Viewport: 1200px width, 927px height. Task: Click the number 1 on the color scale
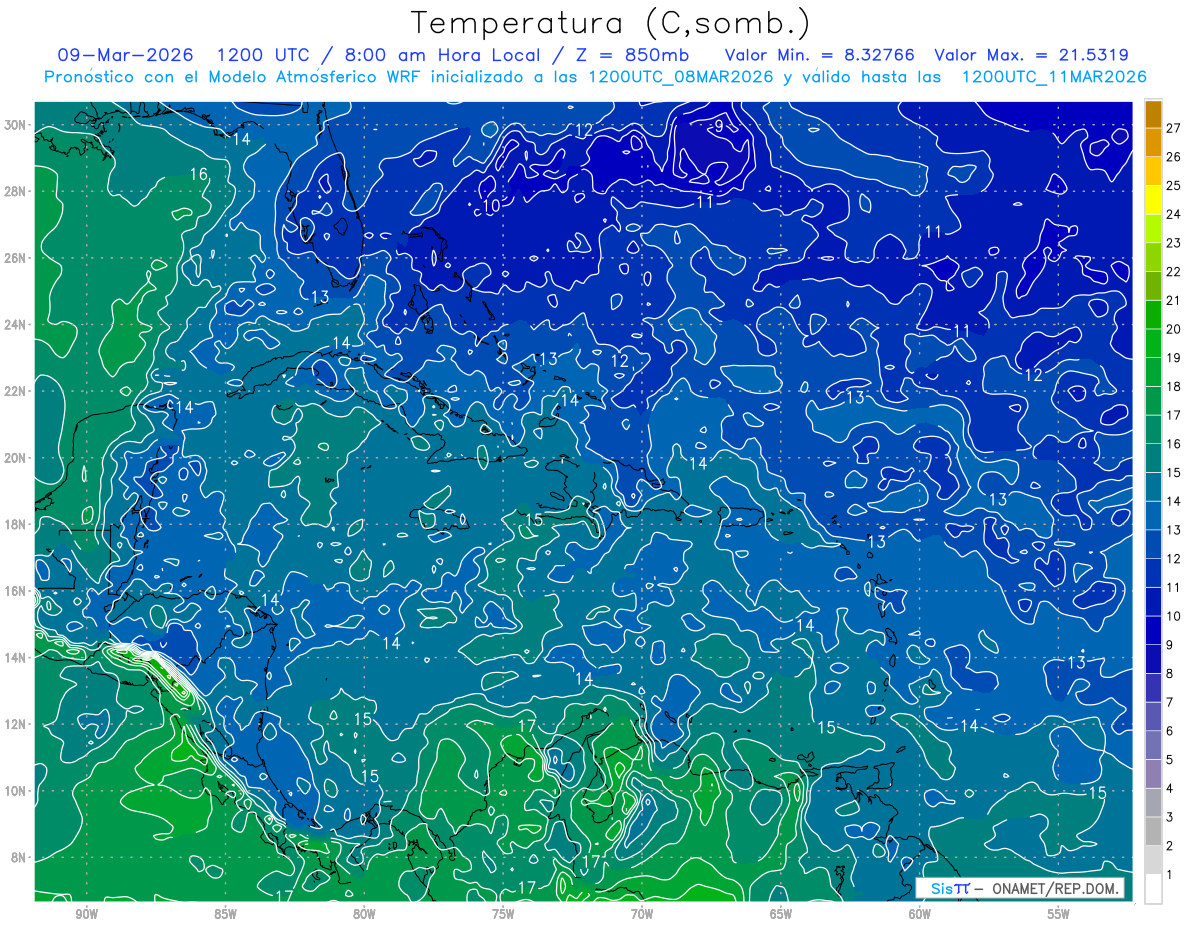click(1171, 875)
